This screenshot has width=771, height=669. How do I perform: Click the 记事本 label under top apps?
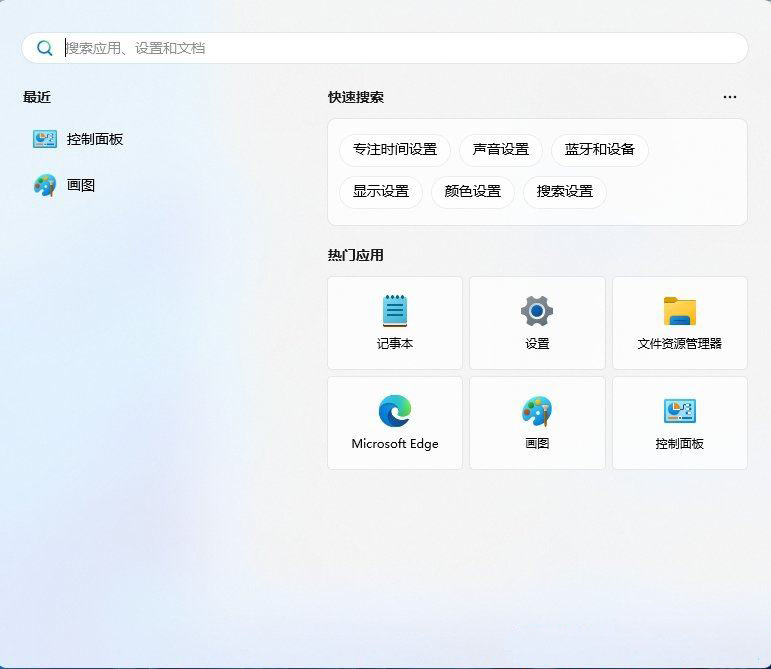pyautogui.click(x=395, y=344)
